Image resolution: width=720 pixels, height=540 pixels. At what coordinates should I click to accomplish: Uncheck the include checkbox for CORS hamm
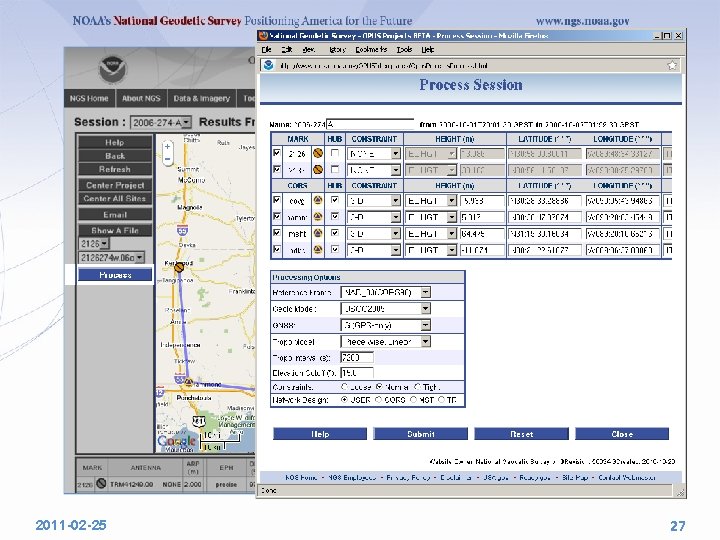277,216
